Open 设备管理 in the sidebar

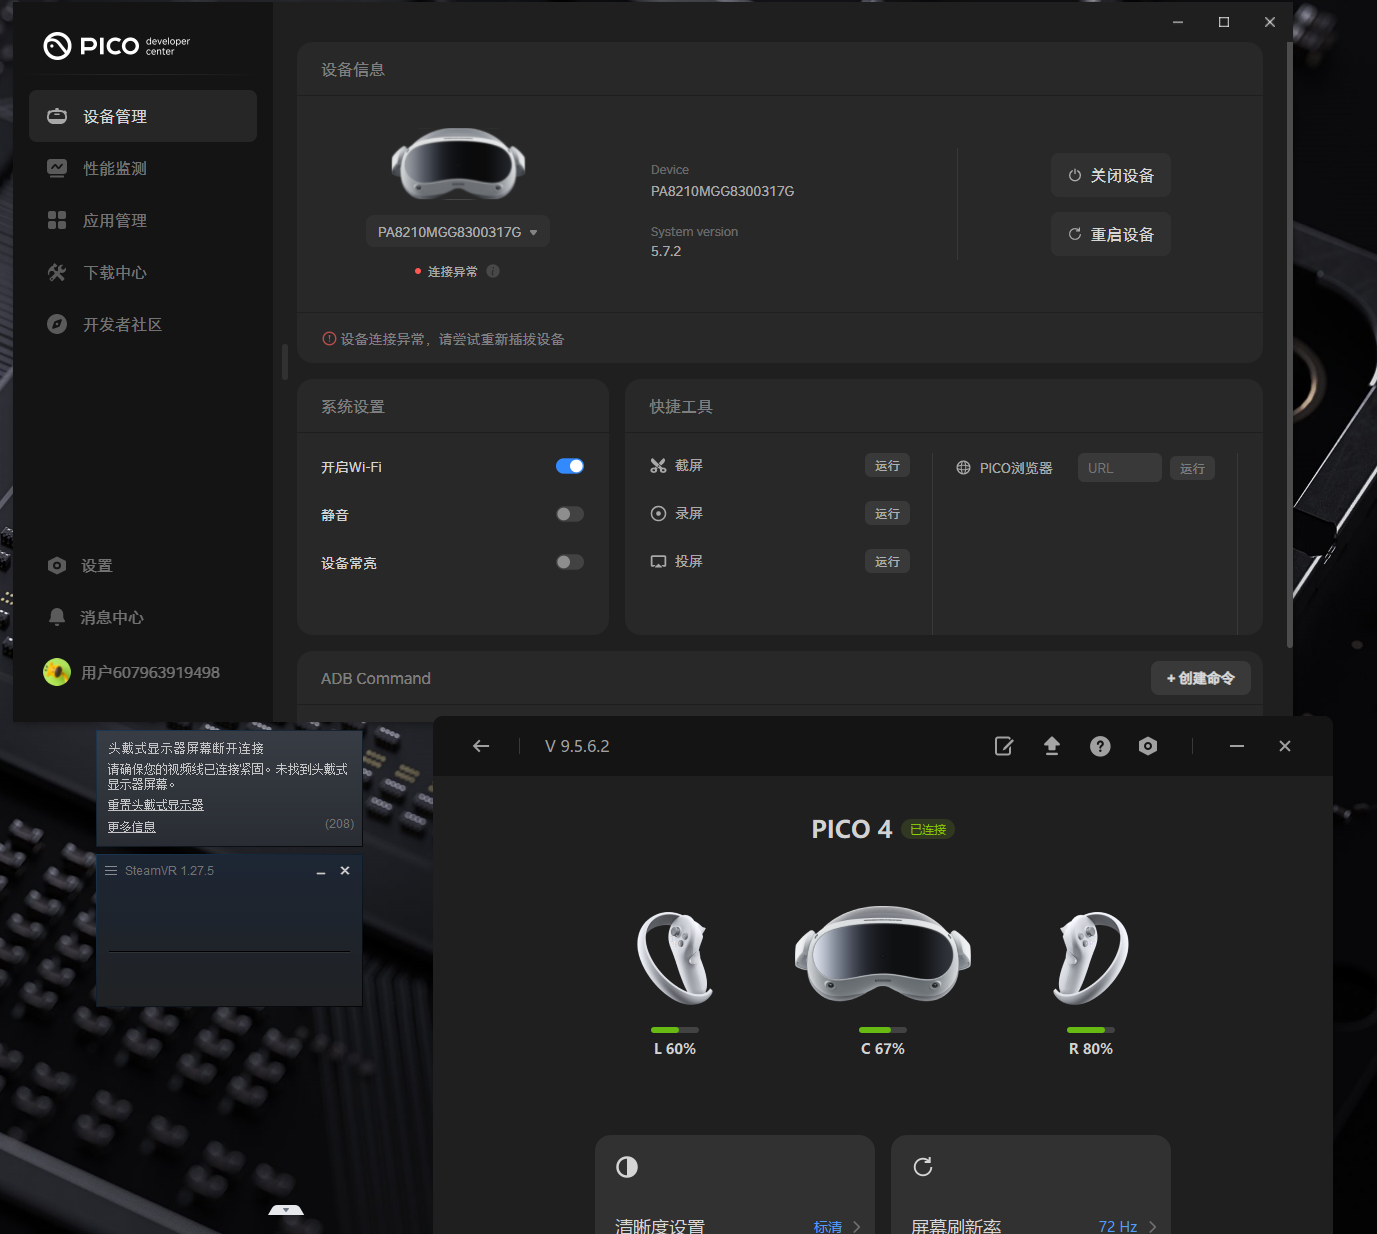[143, 116]
